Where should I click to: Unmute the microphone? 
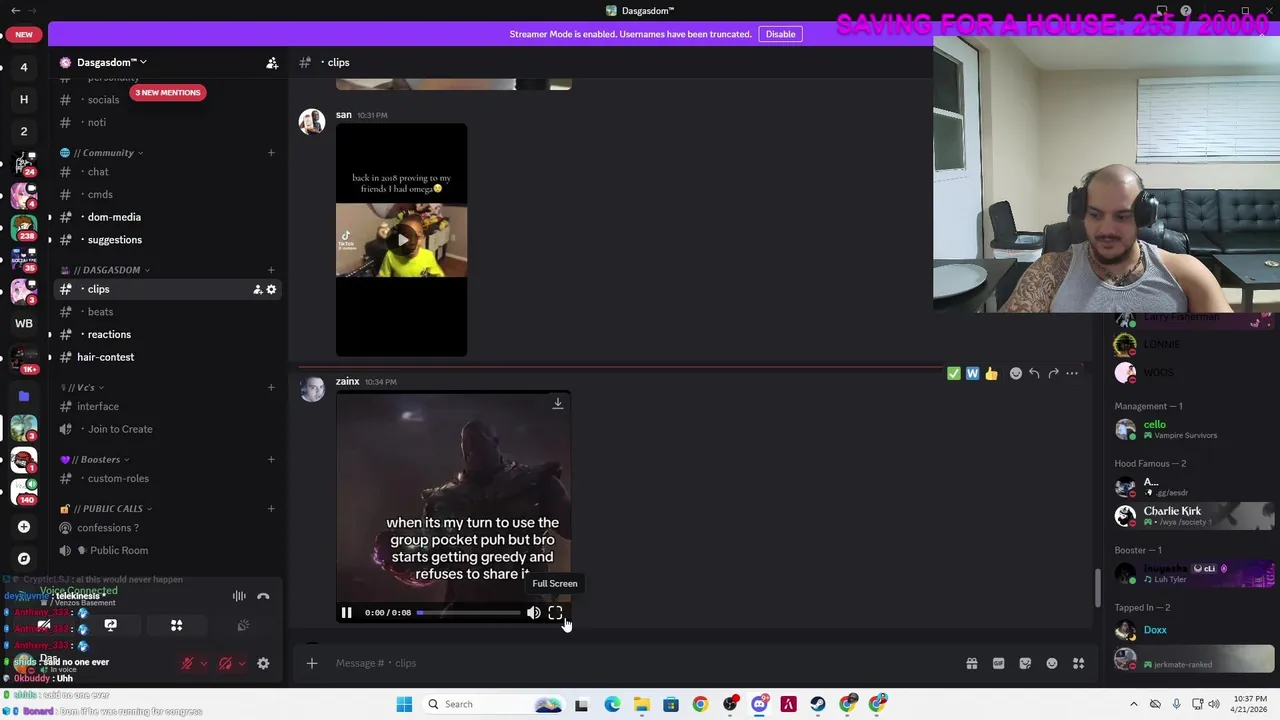(x=187, y=663)
